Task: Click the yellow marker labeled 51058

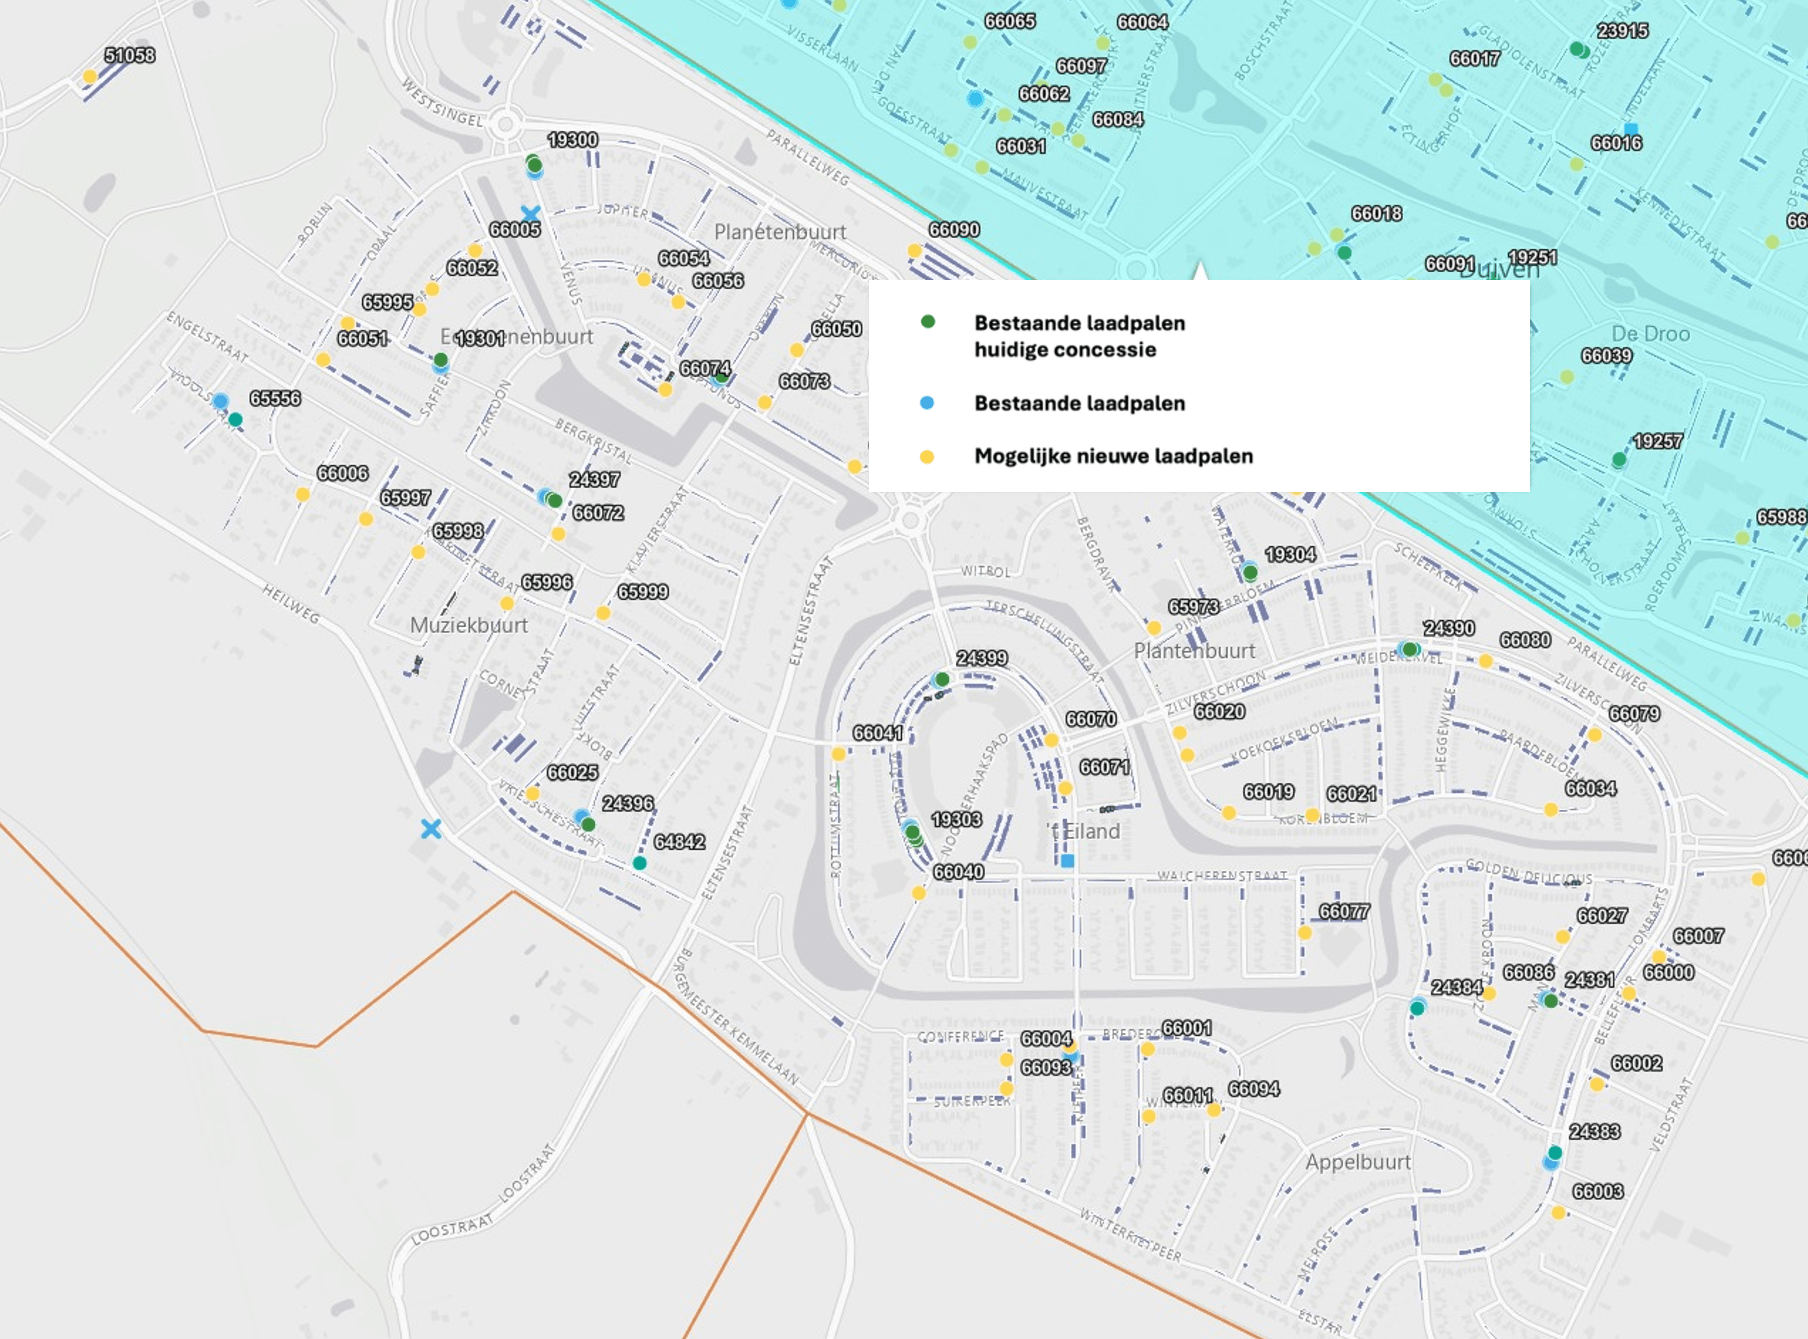Action: (90, 76)
